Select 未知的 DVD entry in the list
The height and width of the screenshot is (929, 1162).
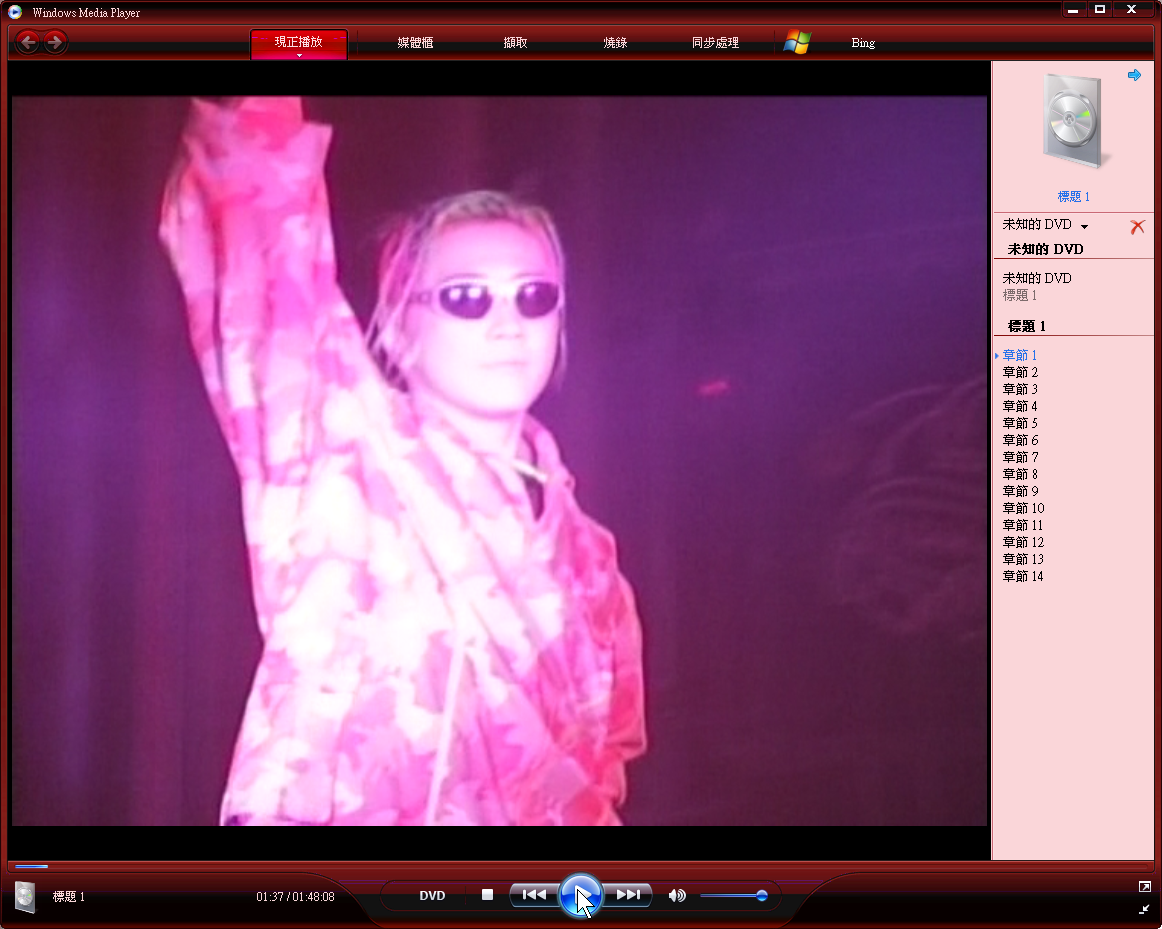pyautogui.click(x=1037, y=279)
